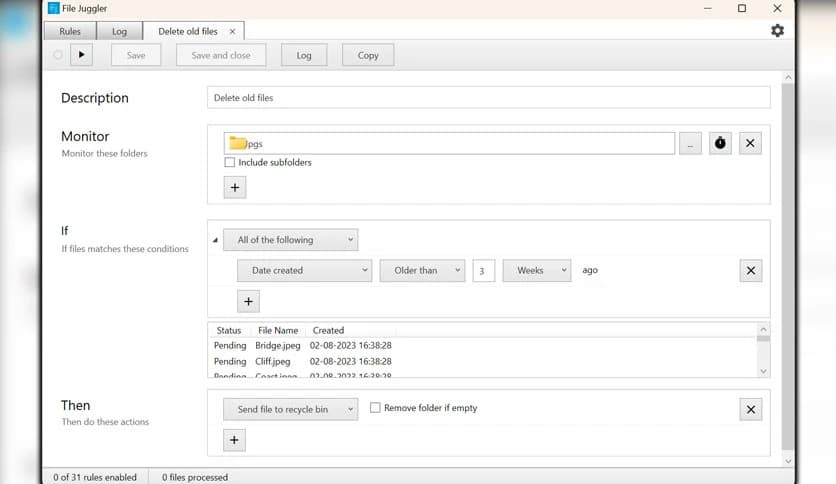Maximize the File Juggler window

pyautogui.click(x=742, y=8)
